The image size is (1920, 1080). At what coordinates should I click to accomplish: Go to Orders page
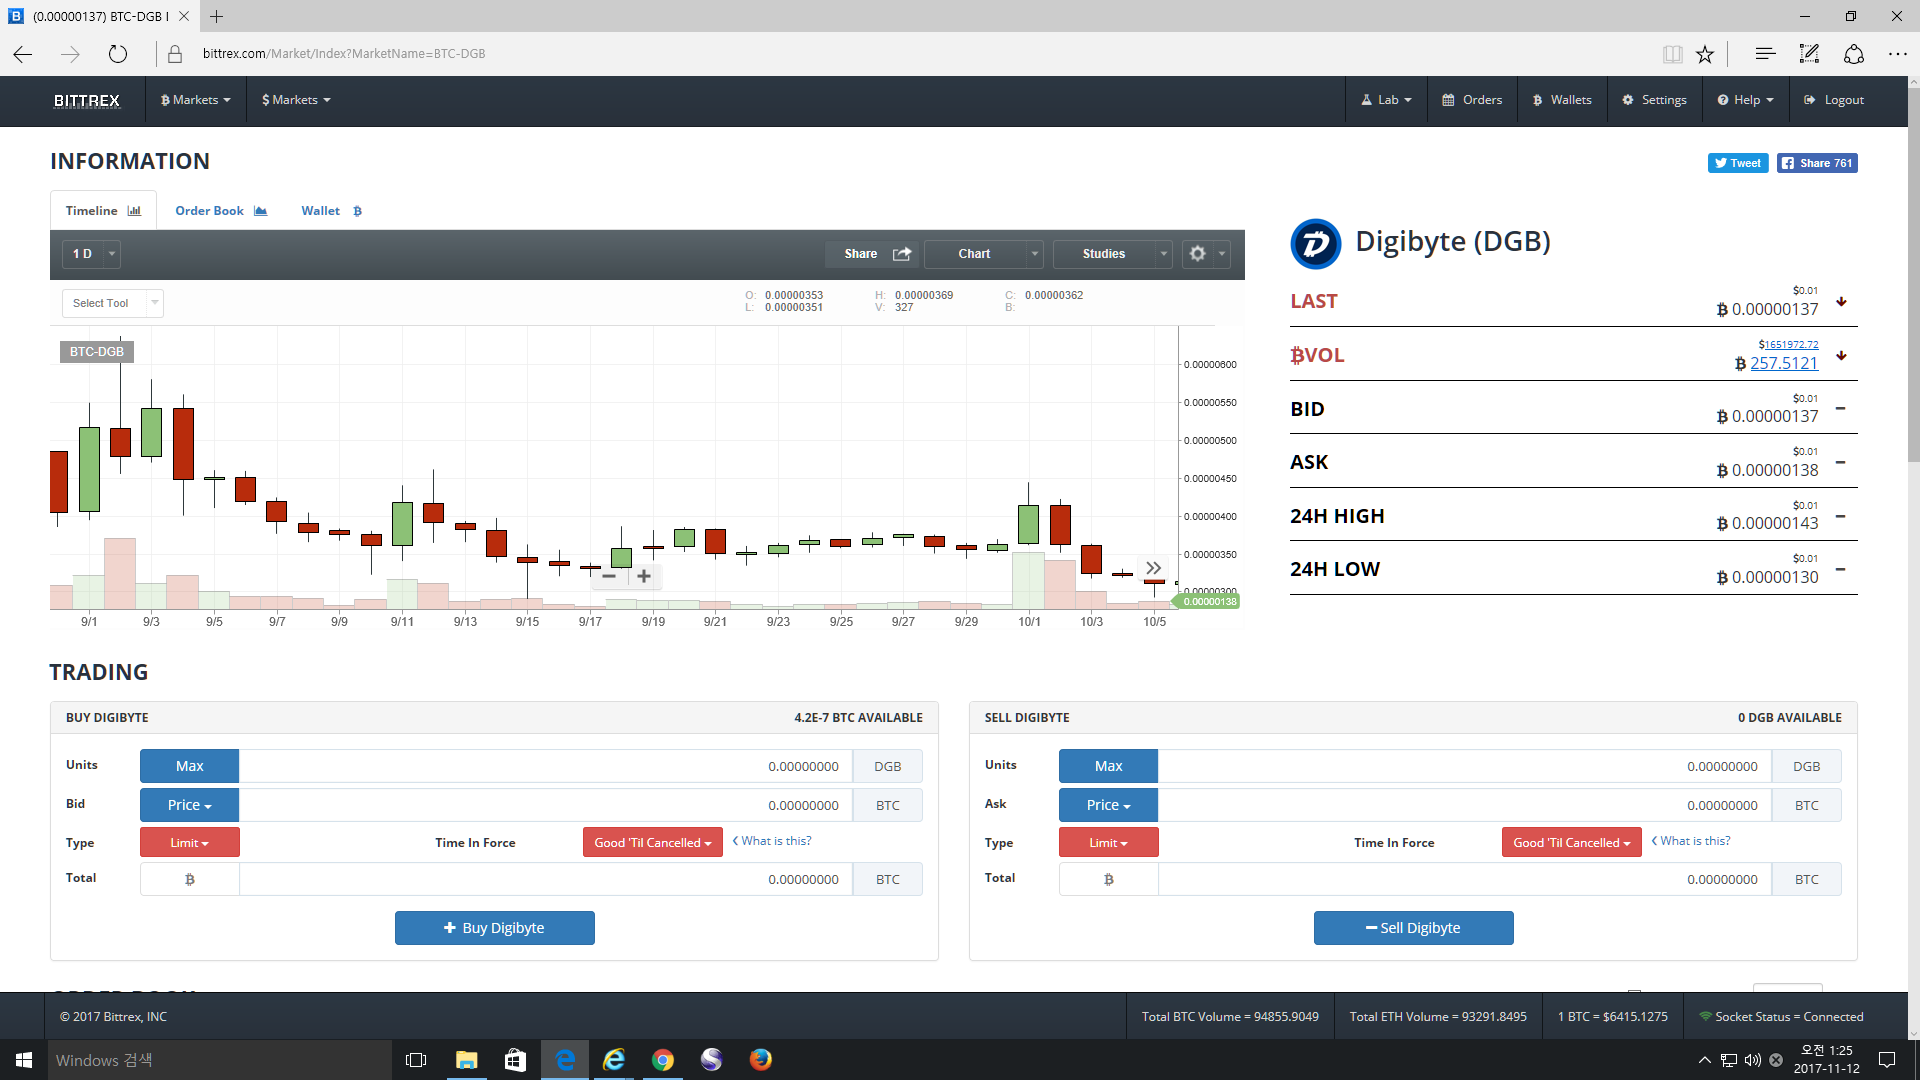click(x=1472, y=100)
